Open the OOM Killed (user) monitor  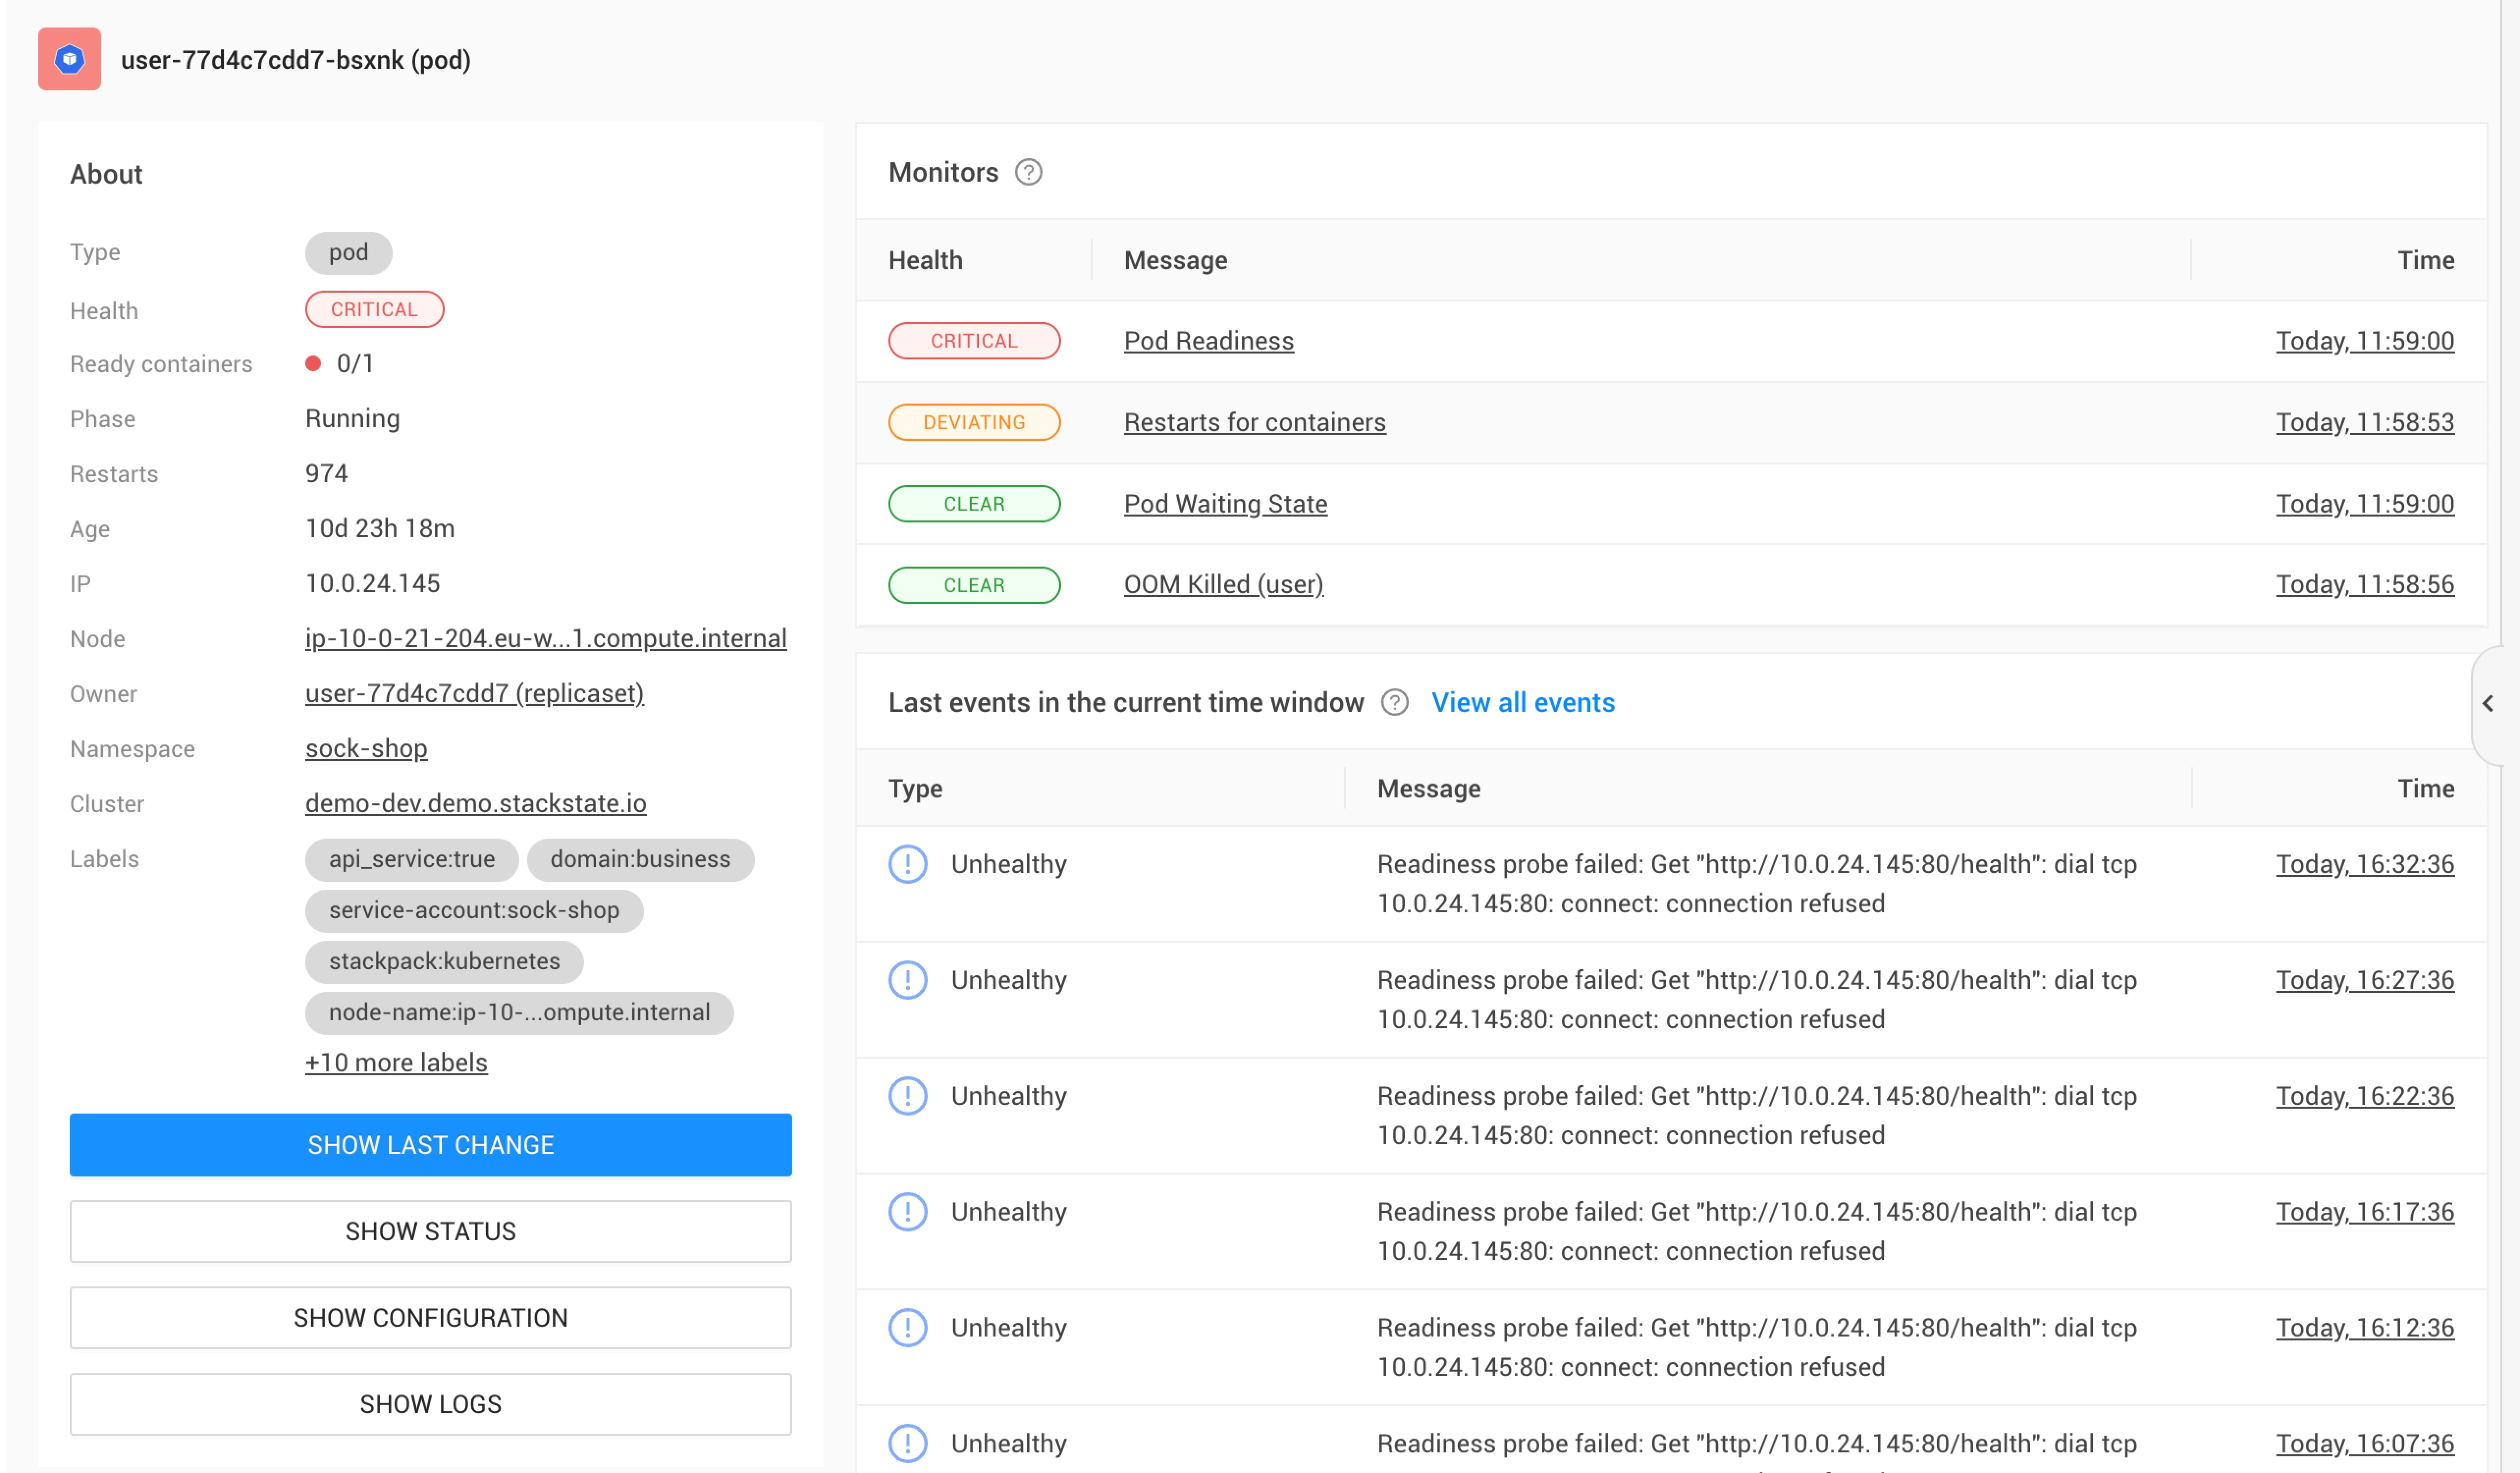pyautogui.click(x=1223, y=585)
